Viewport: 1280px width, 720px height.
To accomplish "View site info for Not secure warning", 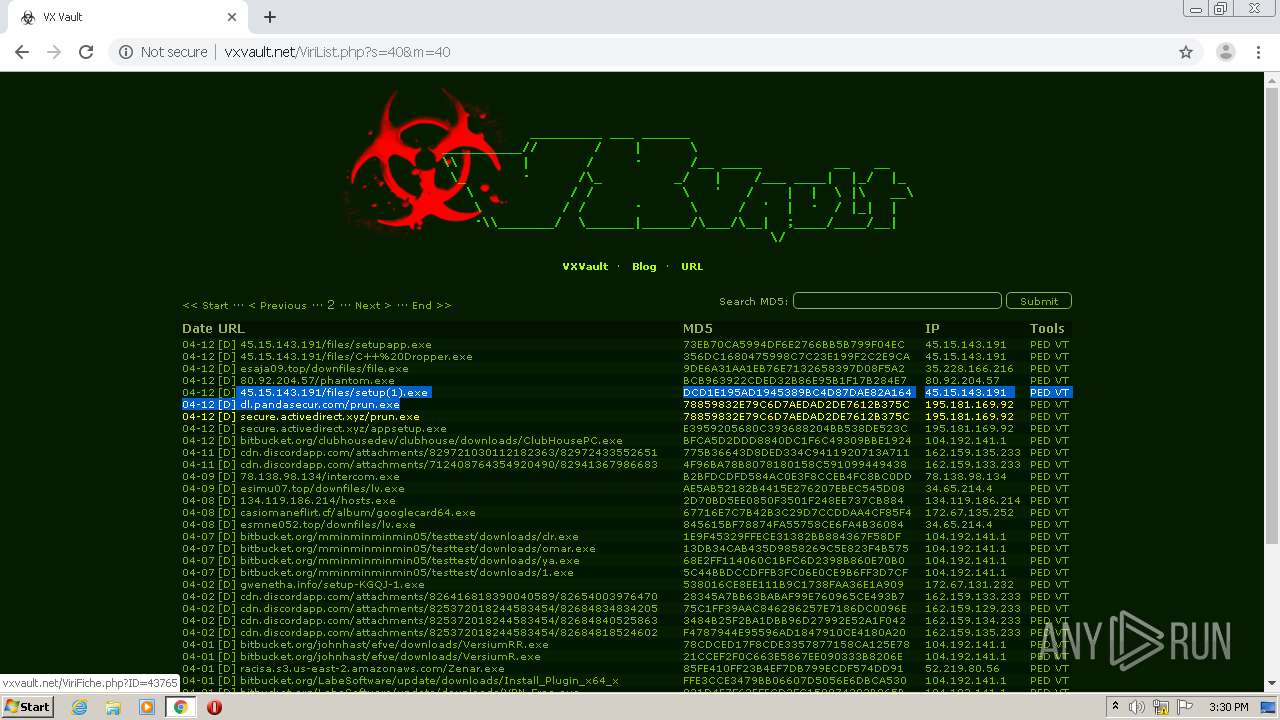I will click(163, 52).
